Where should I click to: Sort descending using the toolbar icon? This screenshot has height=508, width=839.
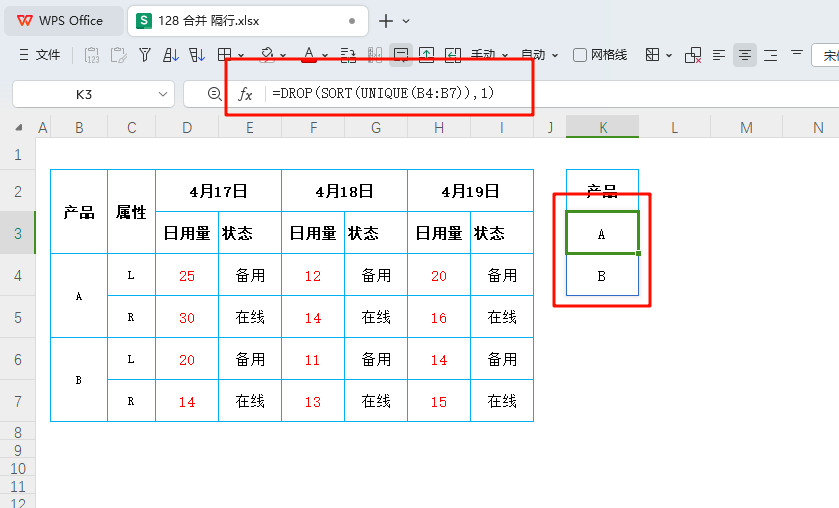click(x=196, y=55)
